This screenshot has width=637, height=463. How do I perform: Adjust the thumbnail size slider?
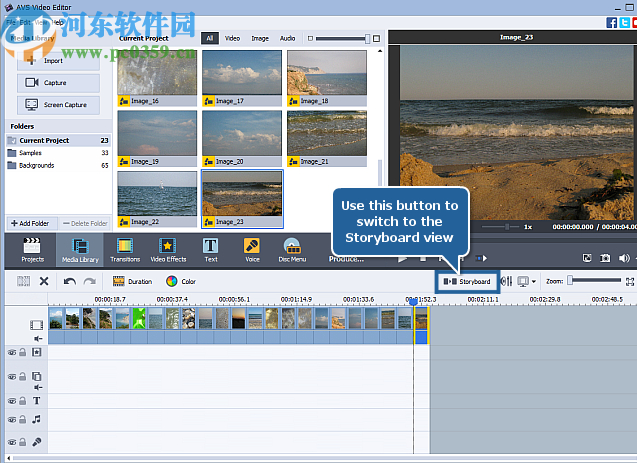coord(367,39)
